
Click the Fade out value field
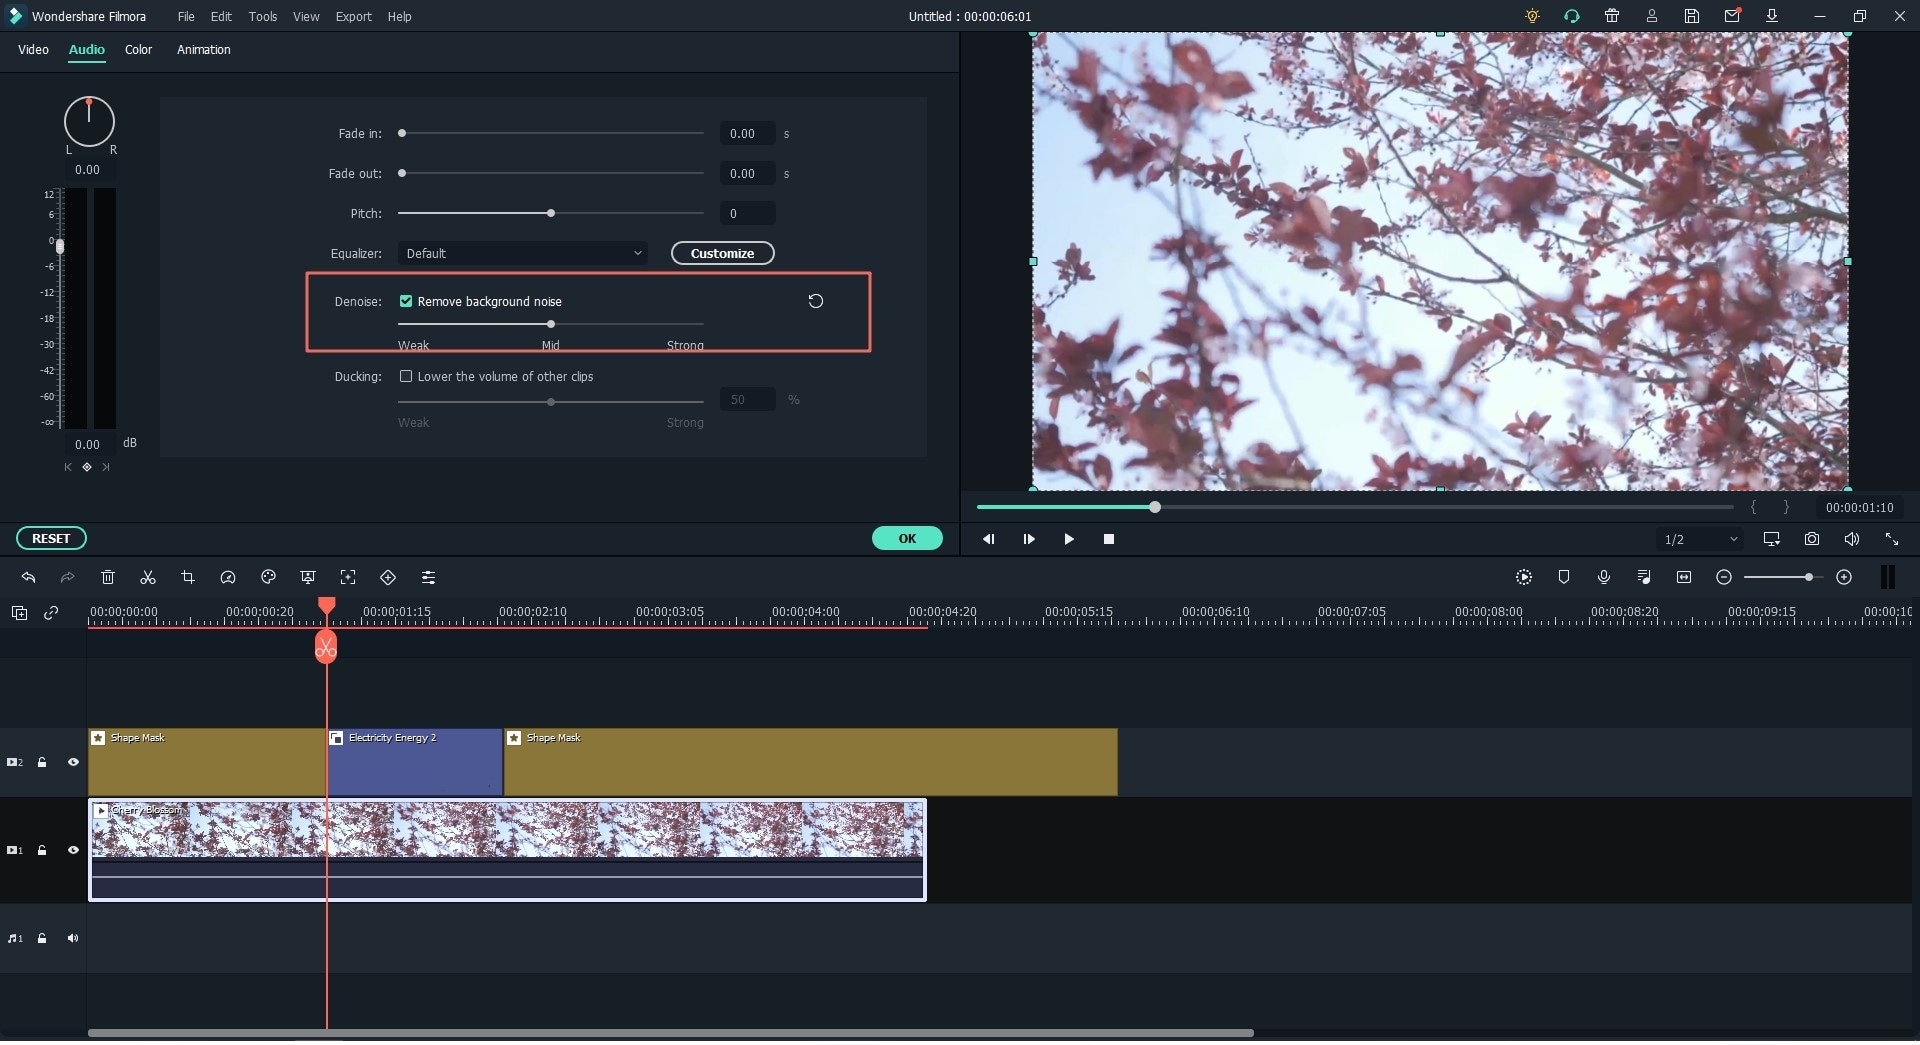click(747, 174)
